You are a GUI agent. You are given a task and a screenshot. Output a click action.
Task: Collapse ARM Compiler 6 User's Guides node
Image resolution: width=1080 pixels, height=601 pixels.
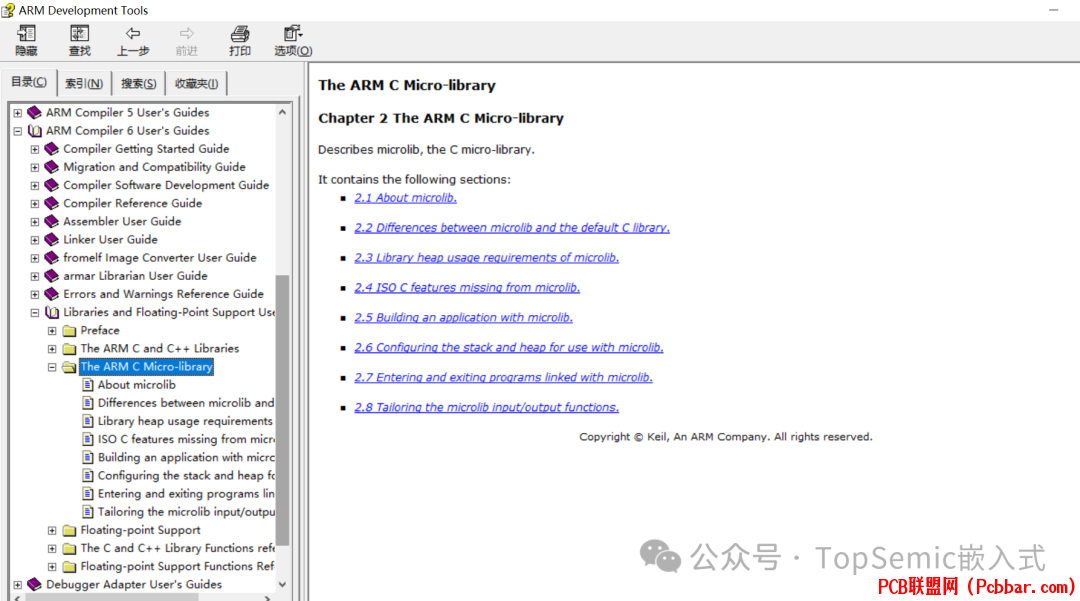click(x=17, y=131)
